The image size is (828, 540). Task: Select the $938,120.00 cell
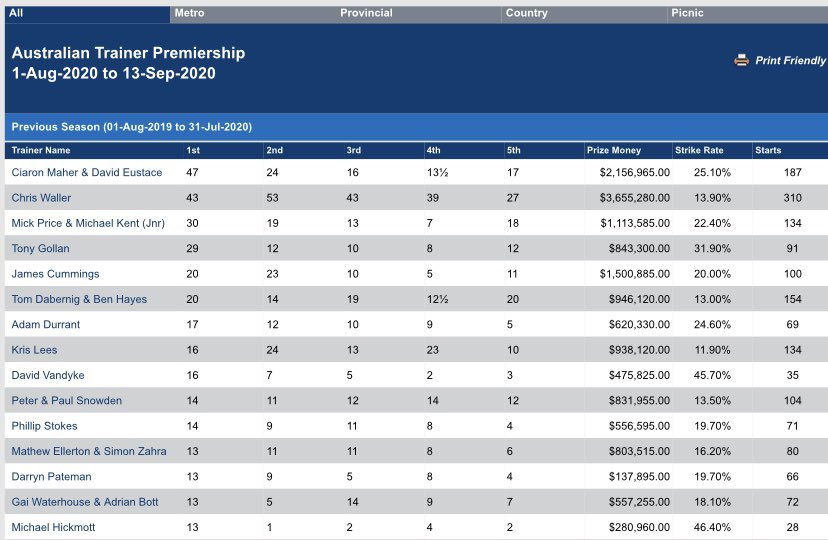pos(639,349)
